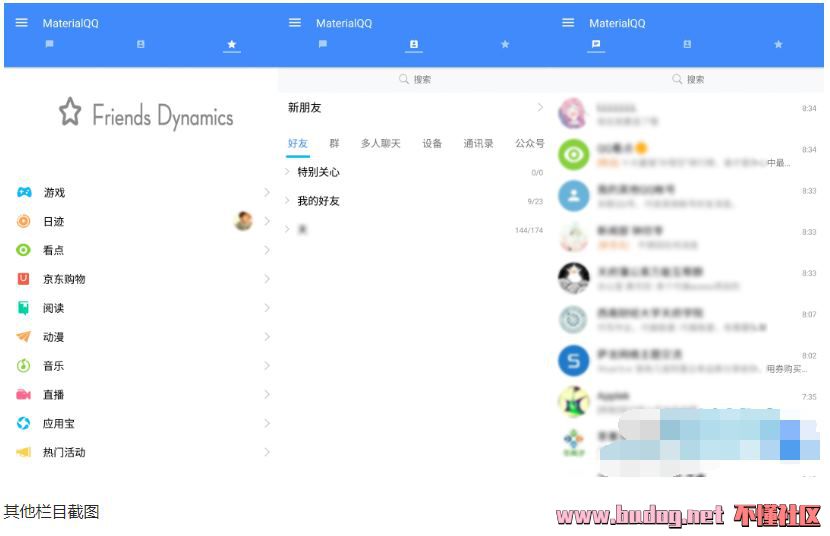
Task: Open 直播 list entry text
Action: click(53, 395)
